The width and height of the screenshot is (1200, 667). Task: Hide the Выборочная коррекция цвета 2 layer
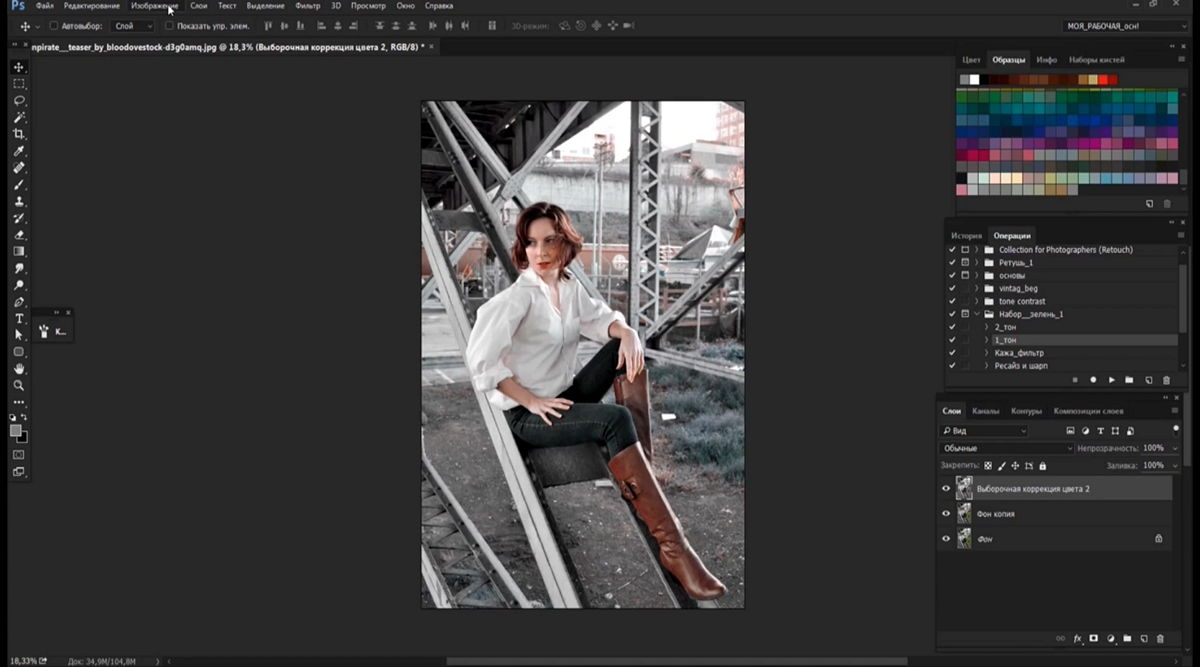(946, 488)
